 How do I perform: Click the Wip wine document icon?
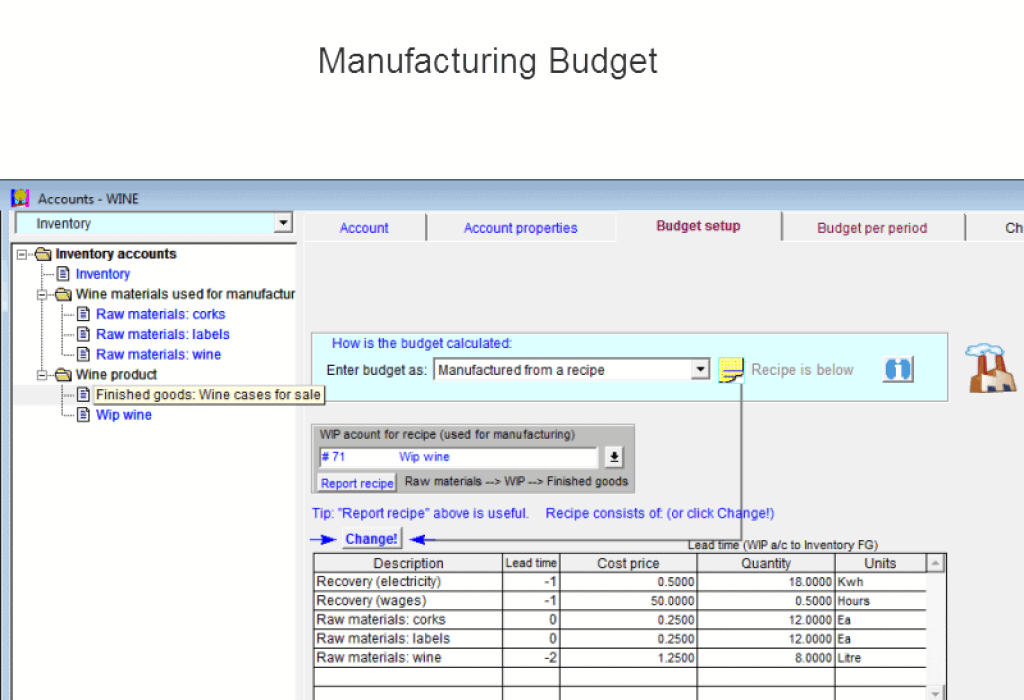[x=84, y=415]
